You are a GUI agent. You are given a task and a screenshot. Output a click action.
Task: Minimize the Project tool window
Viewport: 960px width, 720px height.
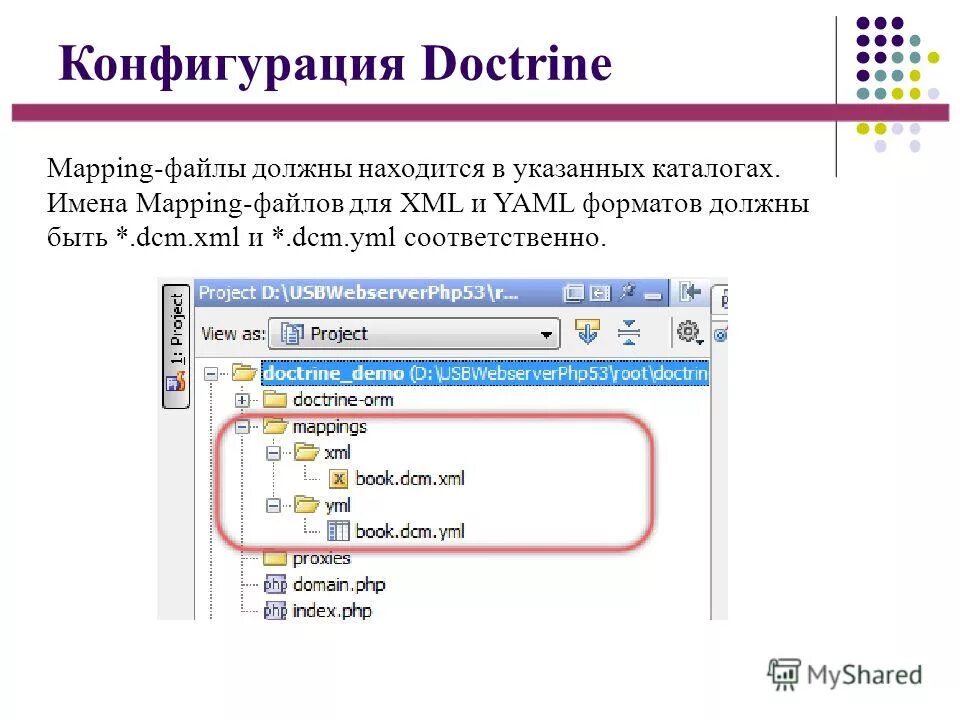click(653, 296)
